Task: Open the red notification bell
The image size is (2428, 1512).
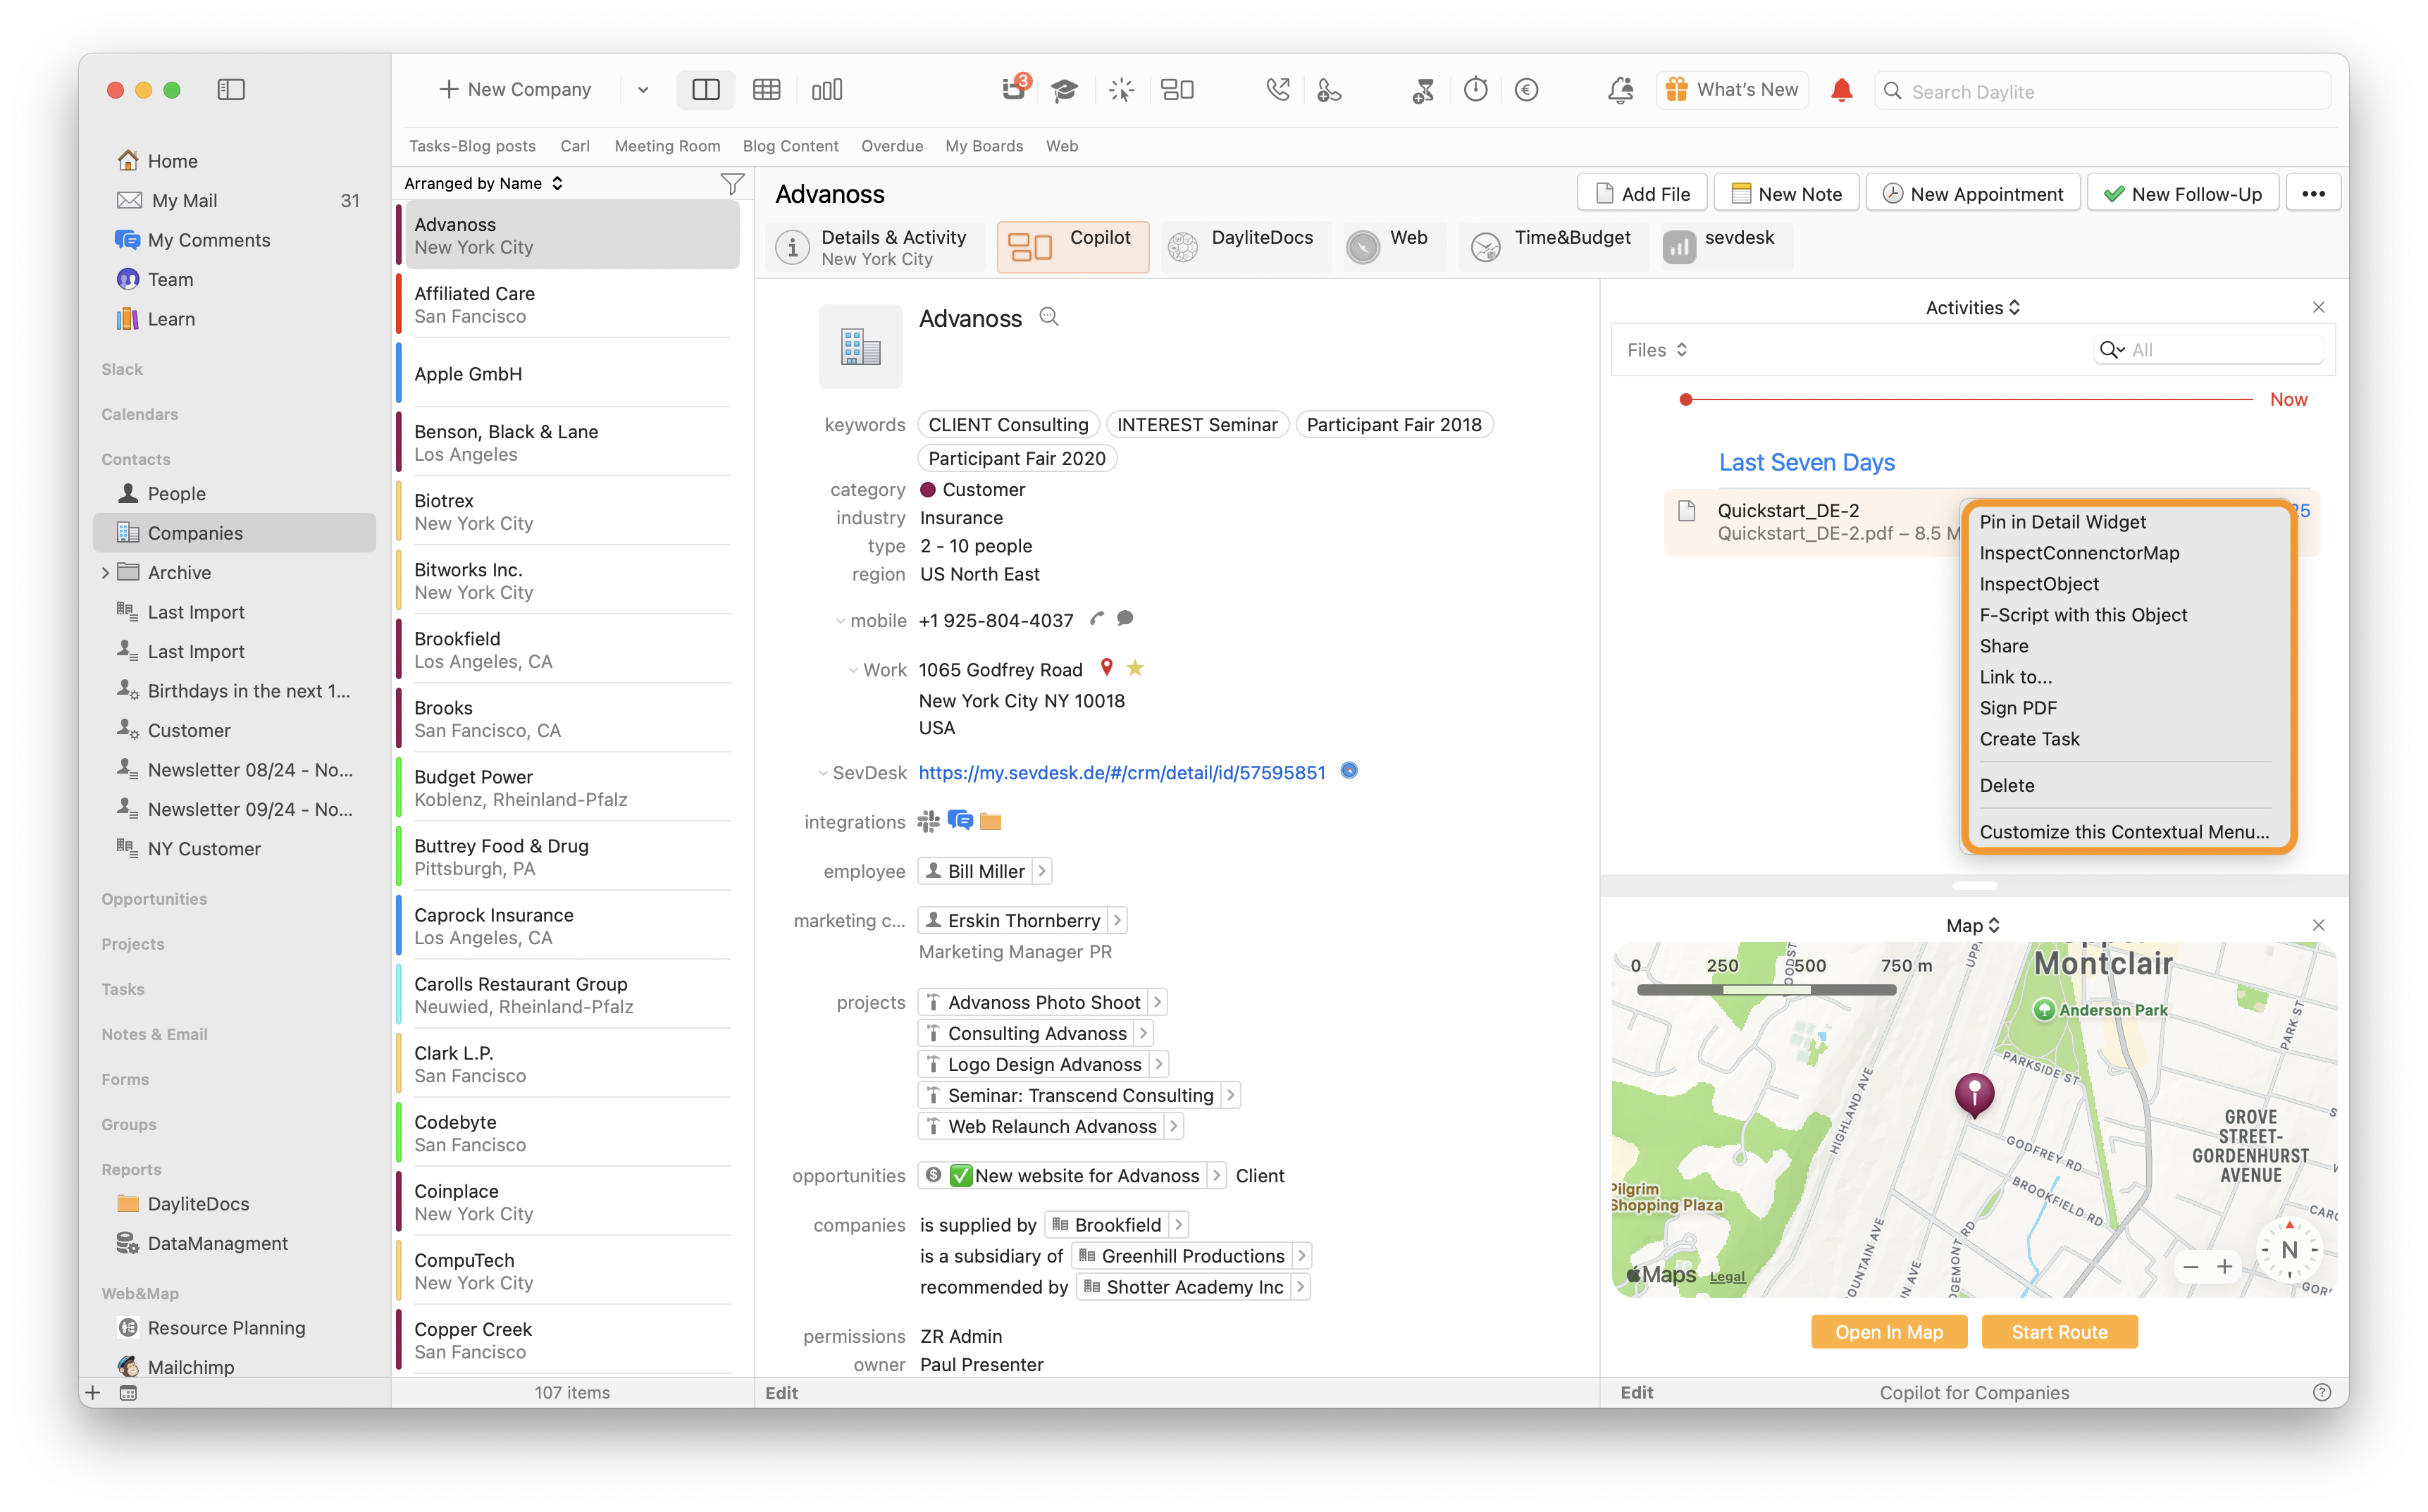Action: point(1841,90)
